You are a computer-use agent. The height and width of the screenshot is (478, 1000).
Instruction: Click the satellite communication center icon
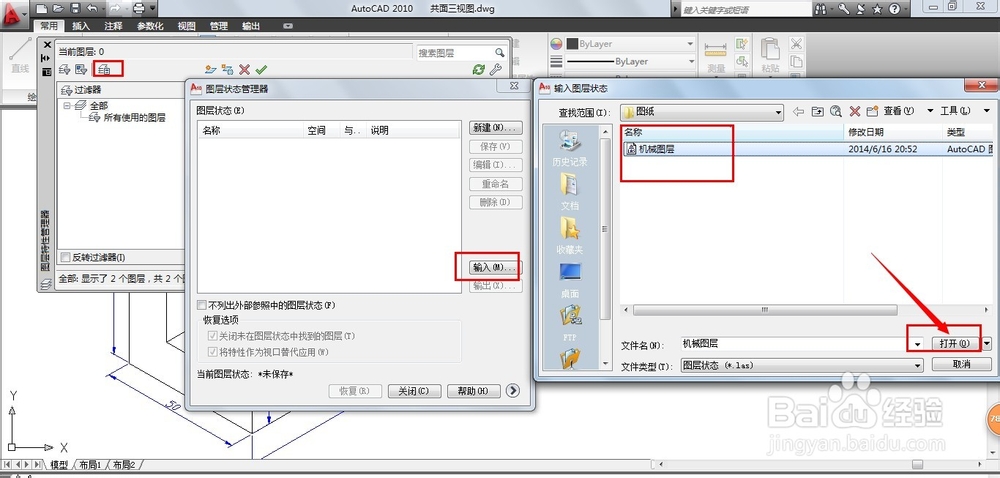(x=860, y=9)
